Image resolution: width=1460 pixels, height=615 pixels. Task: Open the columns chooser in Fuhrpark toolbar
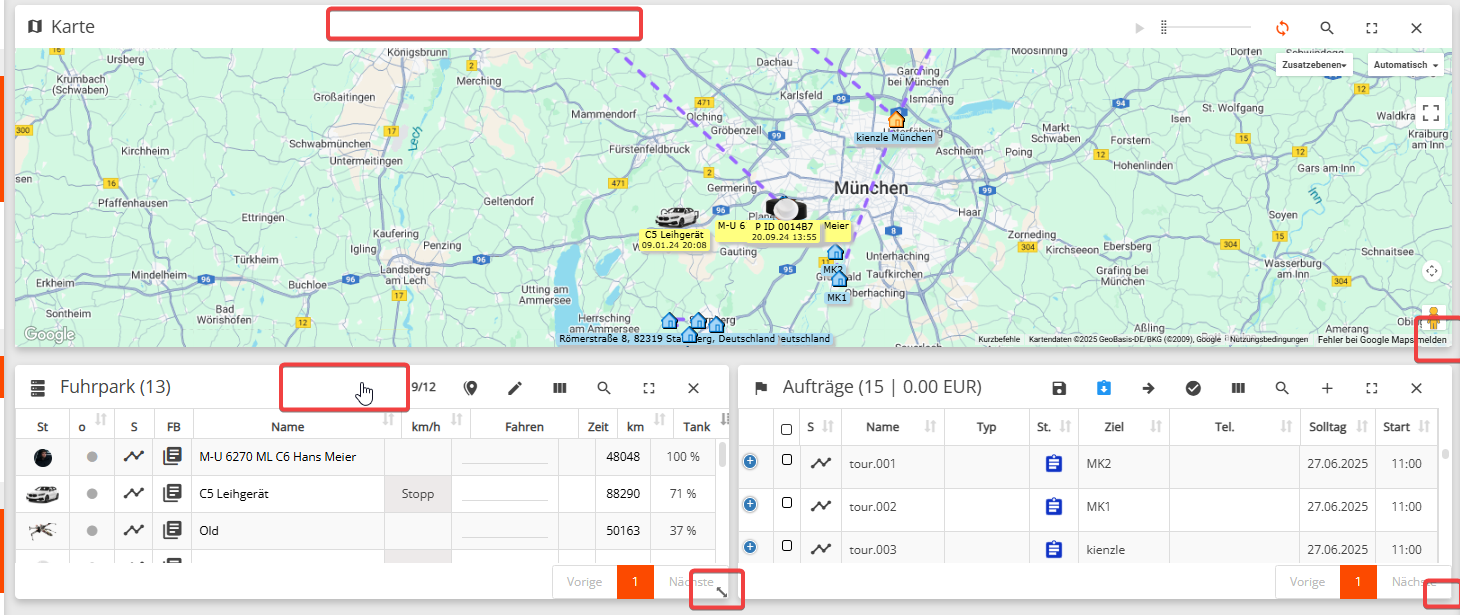pyautogui.click(x=560, y=388)
